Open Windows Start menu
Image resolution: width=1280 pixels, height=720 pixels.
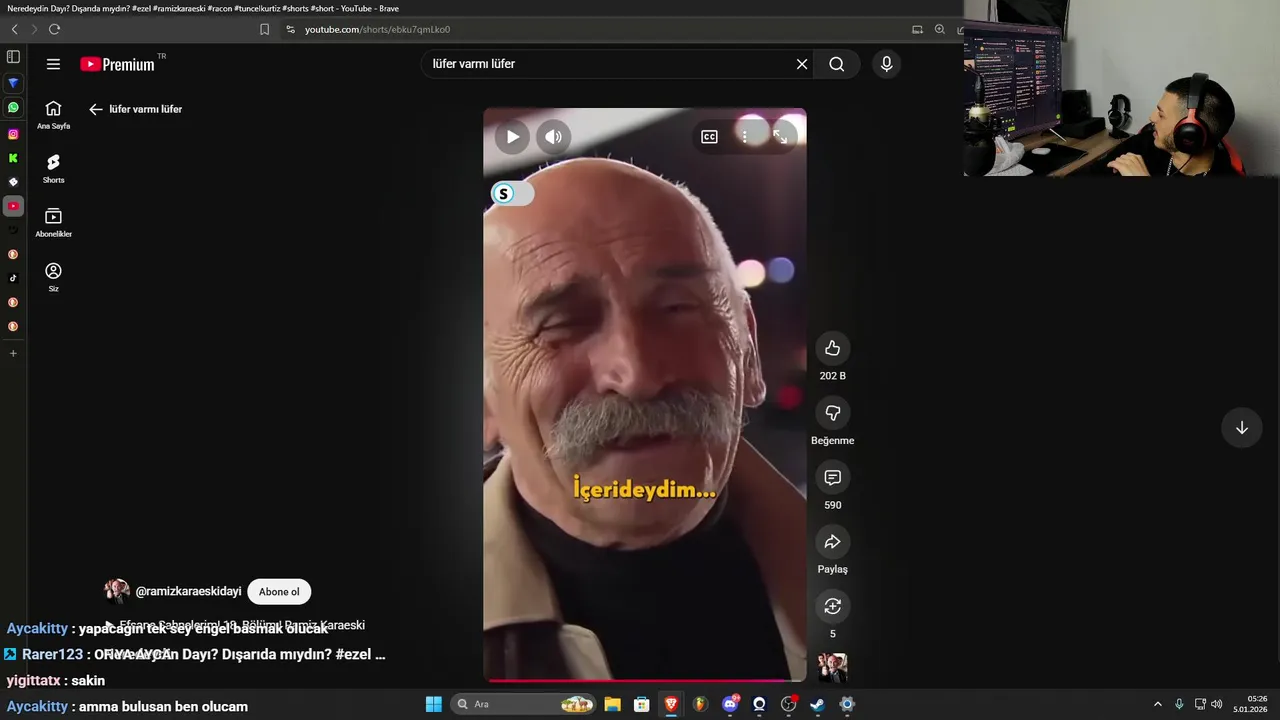click(433, 704)
